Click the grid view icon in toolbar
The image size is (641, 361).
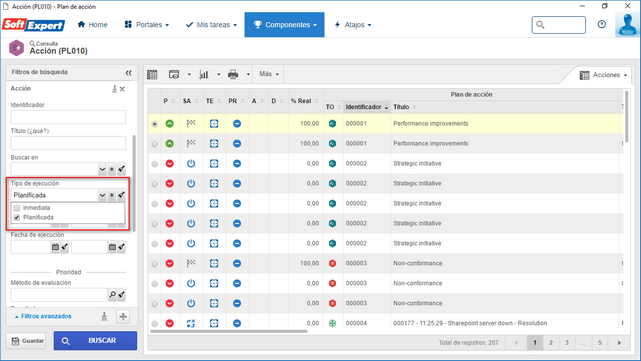tap(152, 74)
